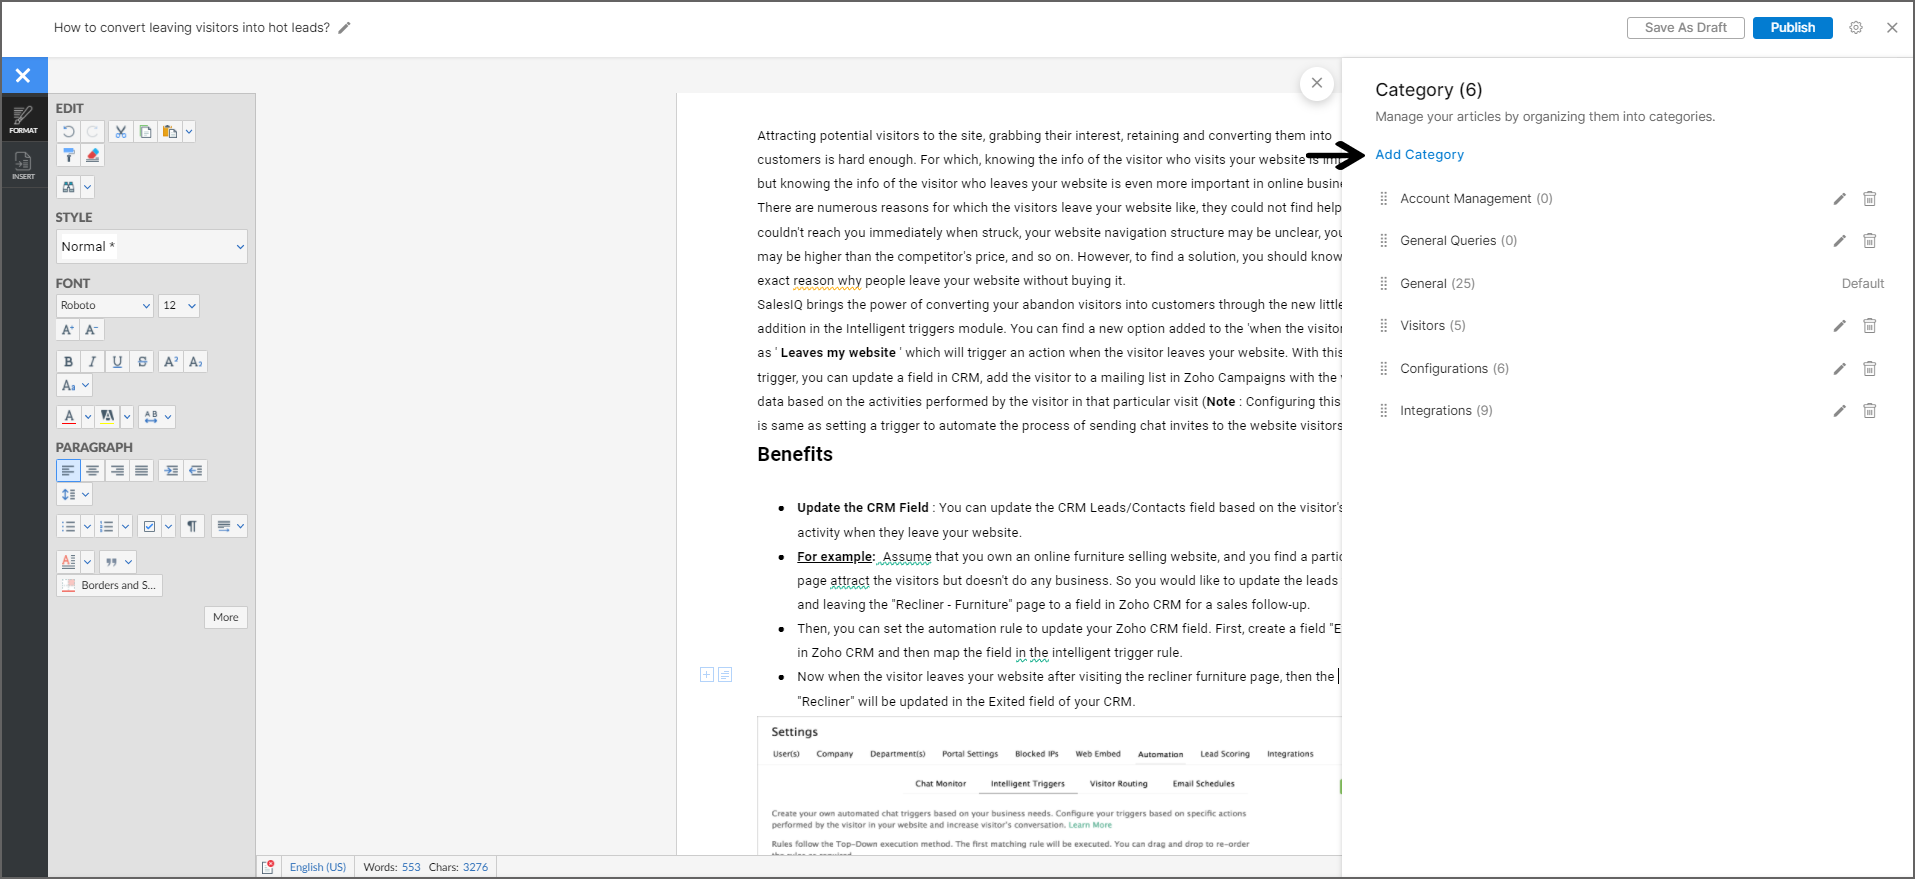Toggle underline formatting

tap(117, 362)
